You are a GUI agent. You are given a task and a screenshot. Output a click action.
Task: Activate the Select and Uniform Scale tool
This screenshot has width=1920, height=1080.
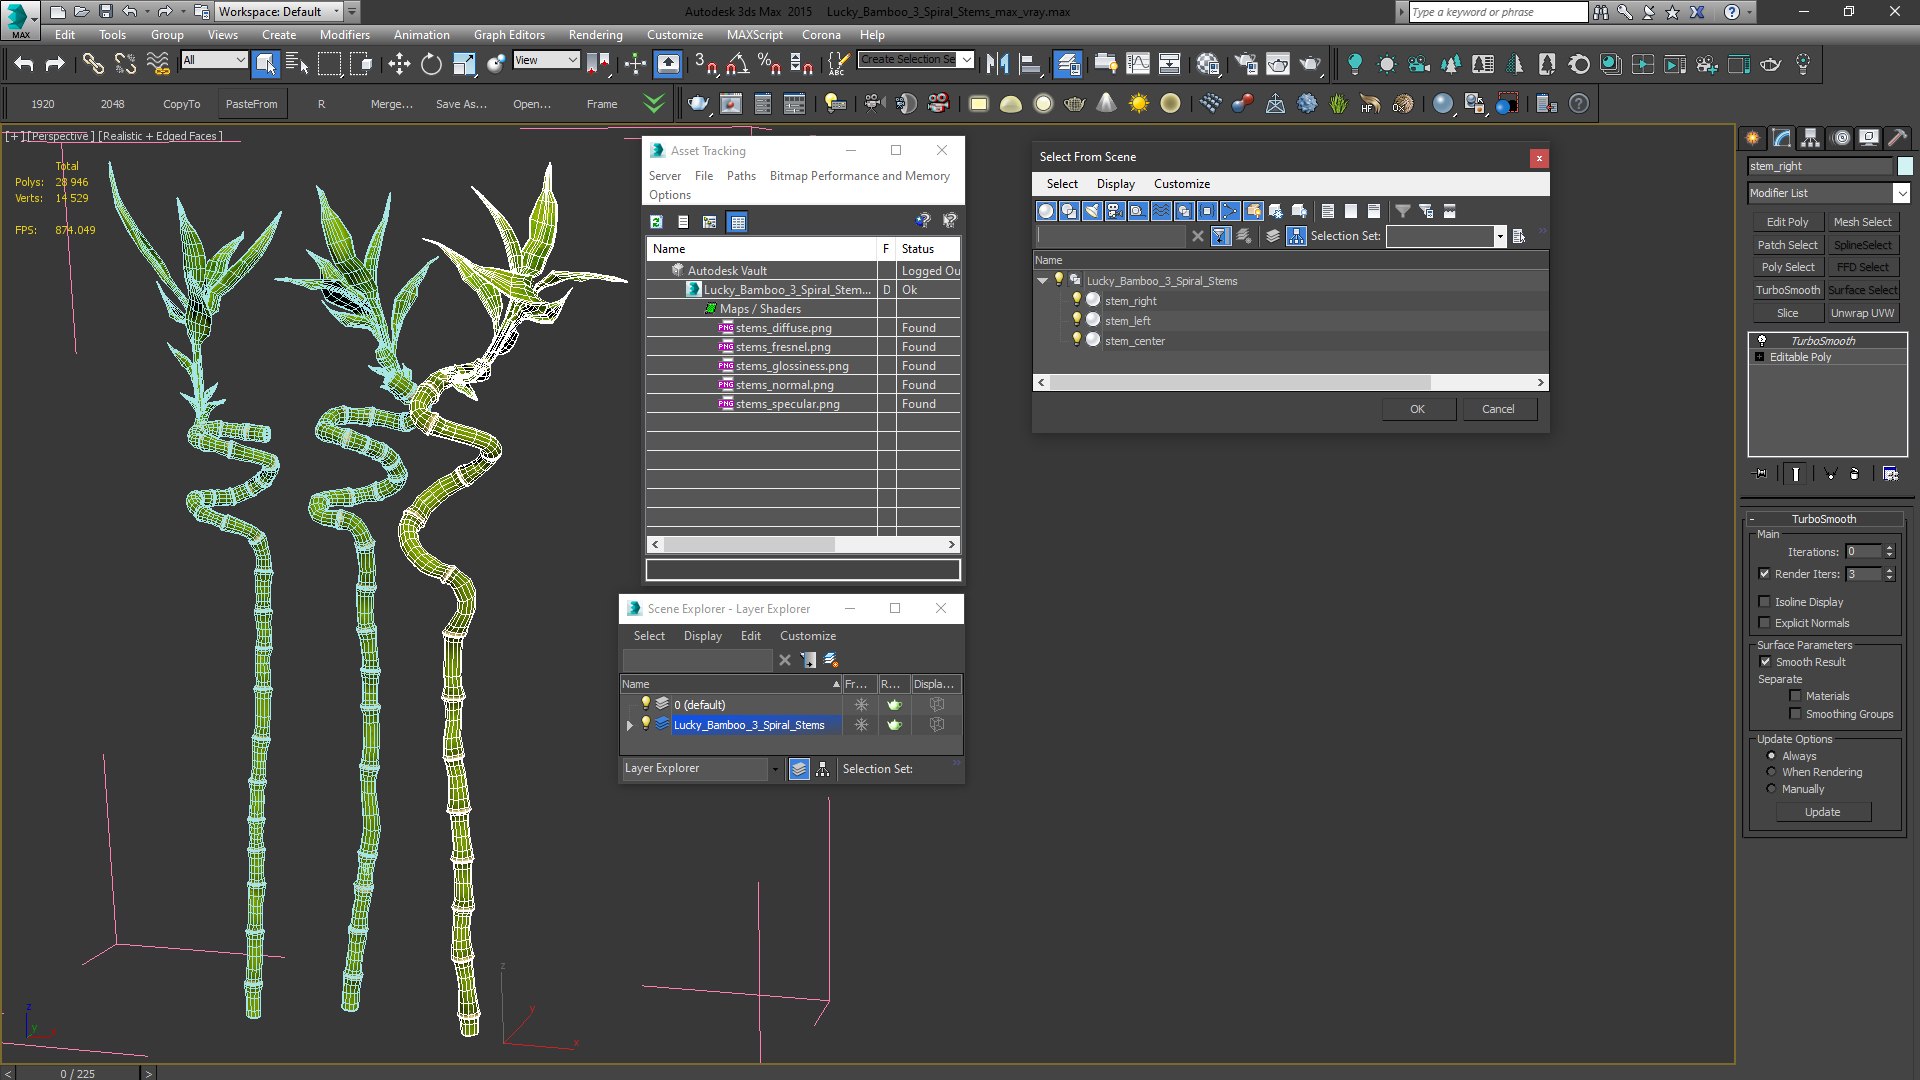click(x=464, y=64)
